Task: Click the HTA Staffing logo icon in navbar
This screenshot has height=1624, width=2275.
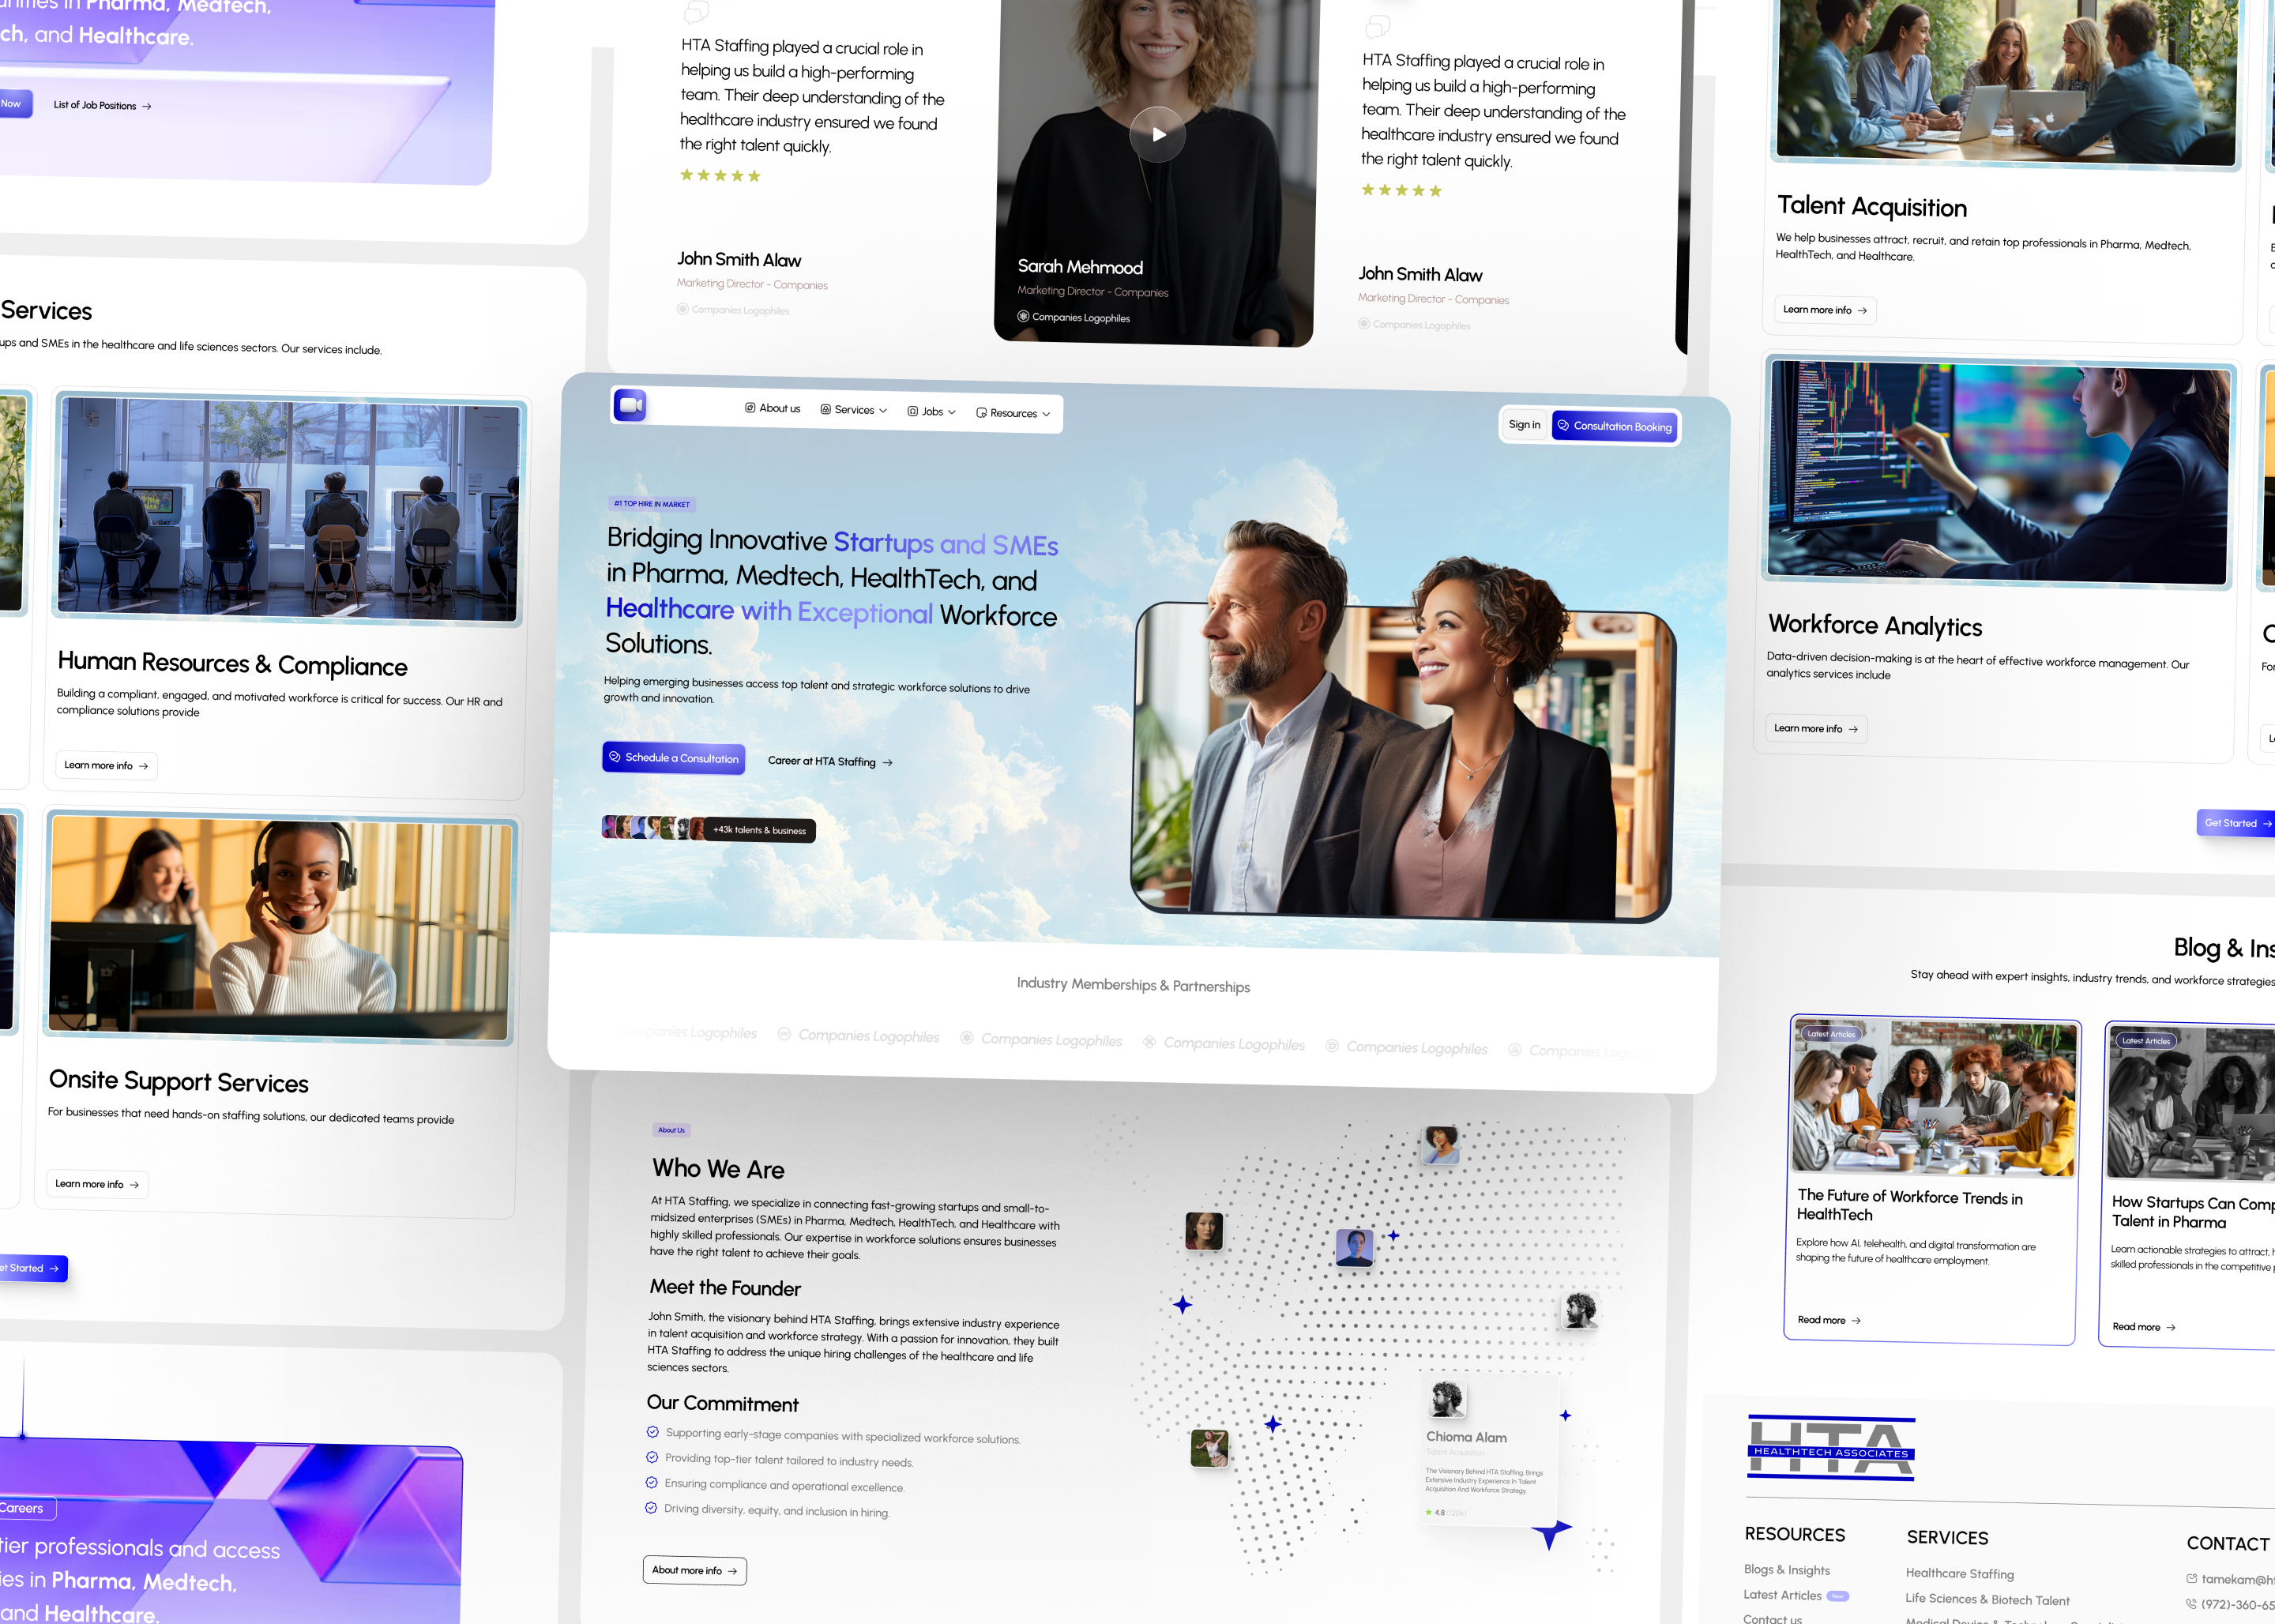Action: tap(630, 405)
